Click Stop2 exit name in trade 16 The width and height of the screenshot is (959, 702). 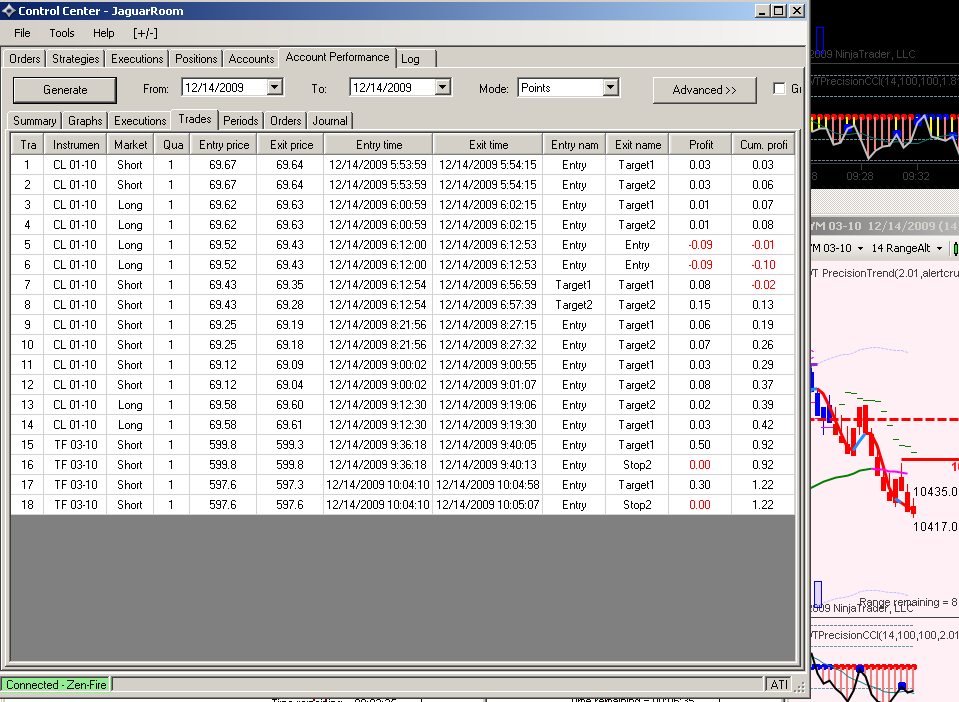coord(637,465)
